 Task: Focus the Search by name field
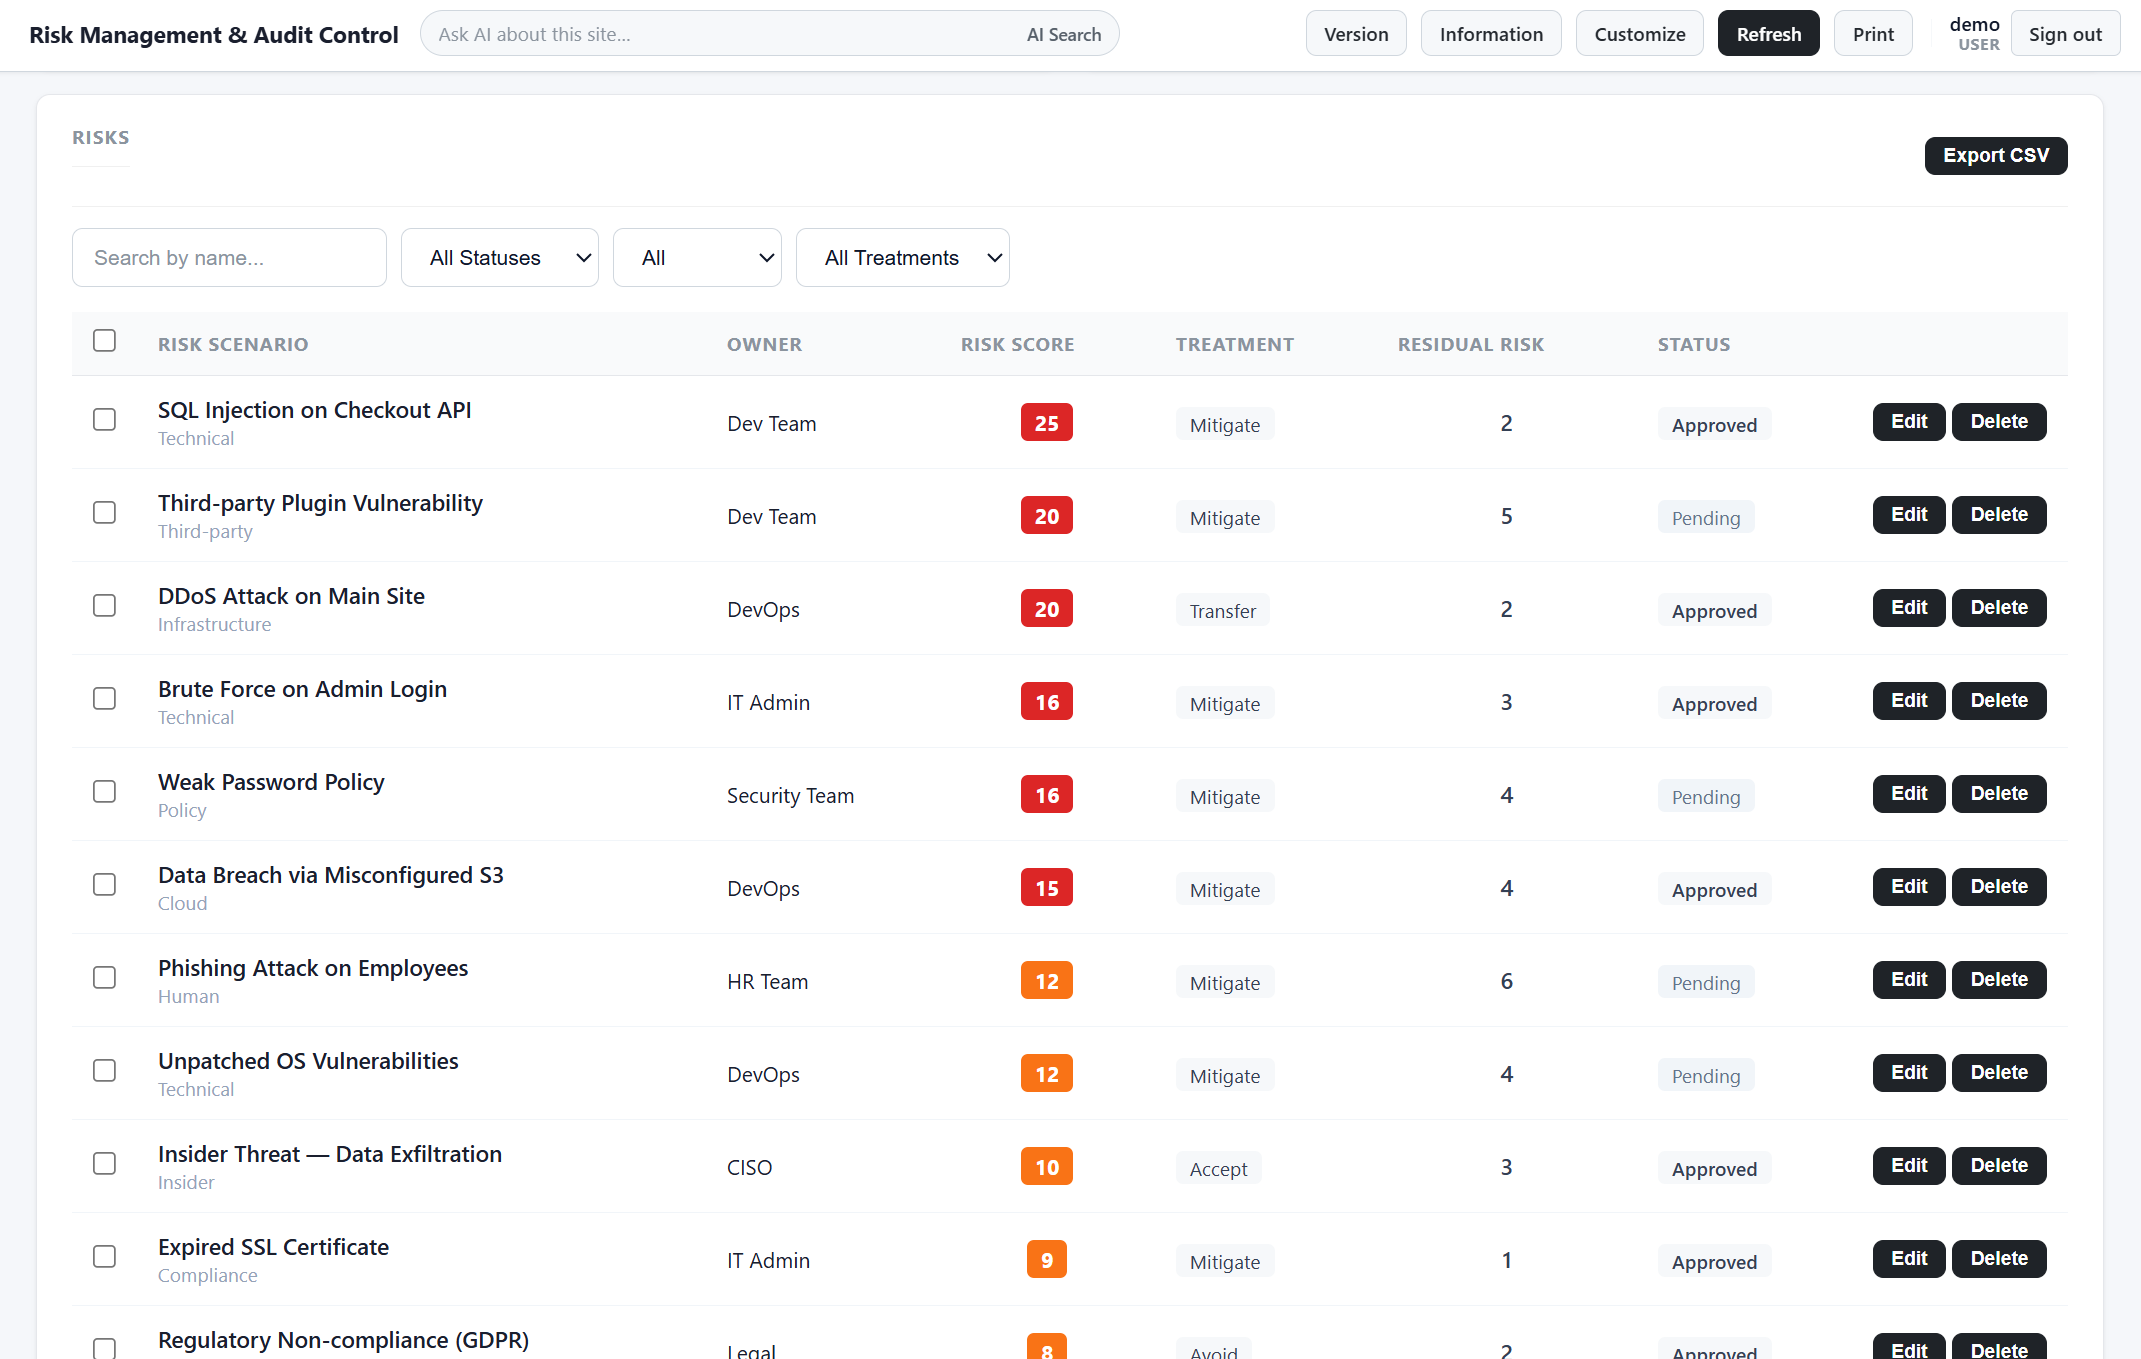click(229, 258)
